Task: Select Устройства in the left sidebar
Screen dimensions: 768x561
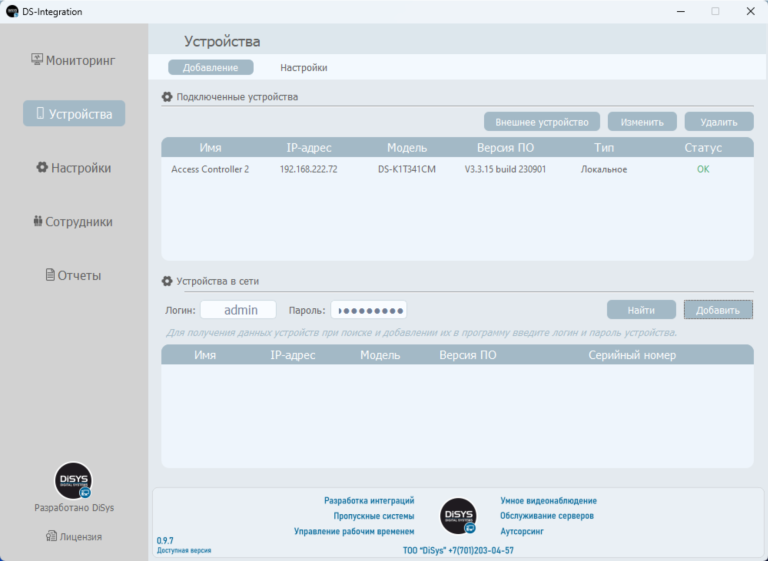Action: [x=74, y=114]
